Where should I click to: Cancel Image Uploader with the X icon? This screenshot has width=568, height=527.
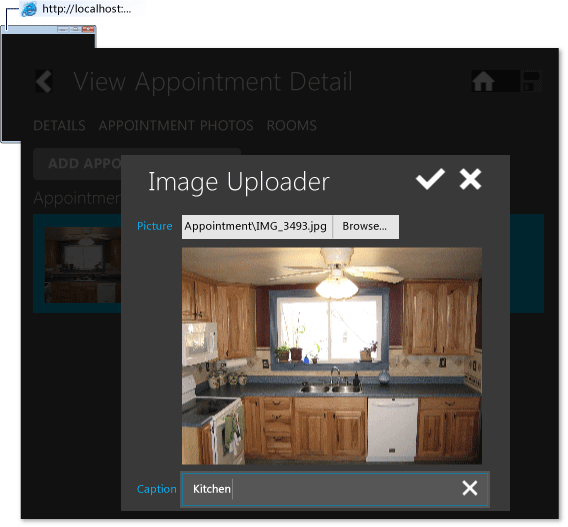pos(470,179)
